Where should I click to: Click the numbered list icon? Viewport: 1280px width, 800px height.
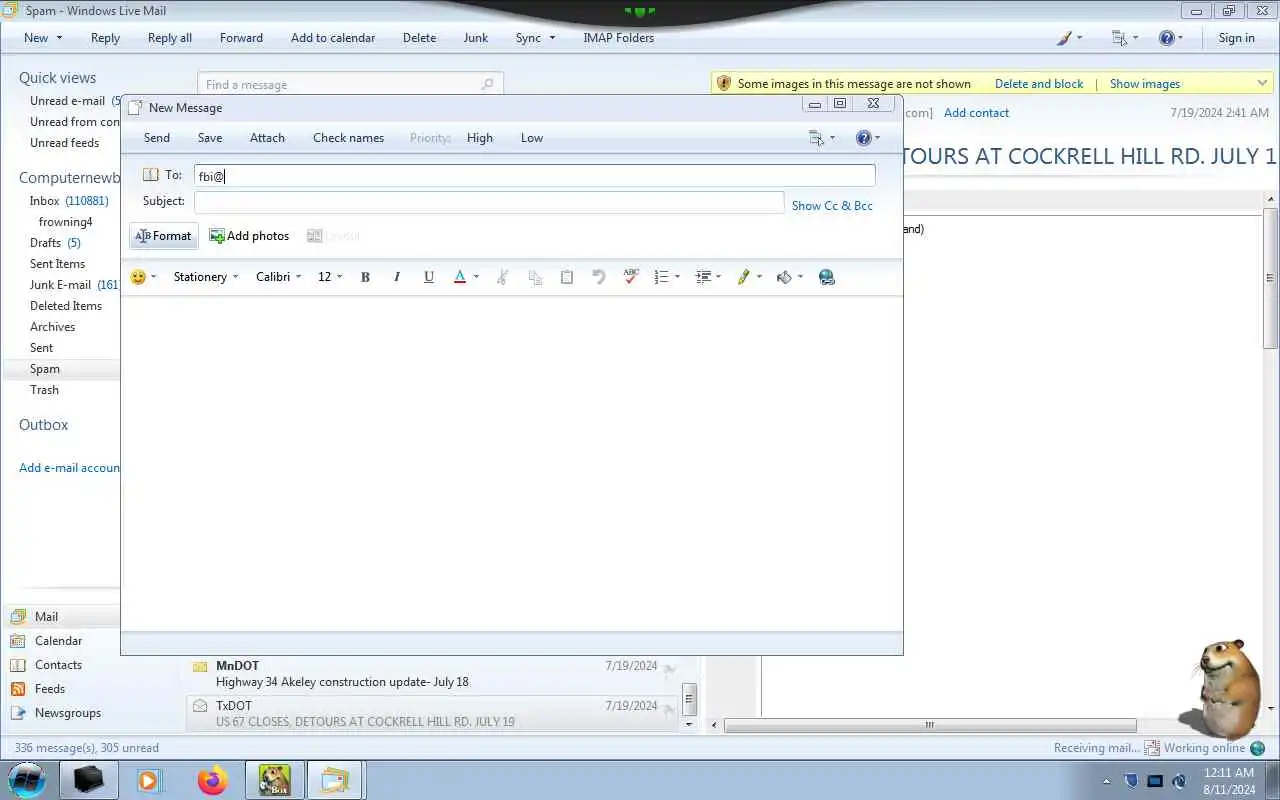(661, 277)
